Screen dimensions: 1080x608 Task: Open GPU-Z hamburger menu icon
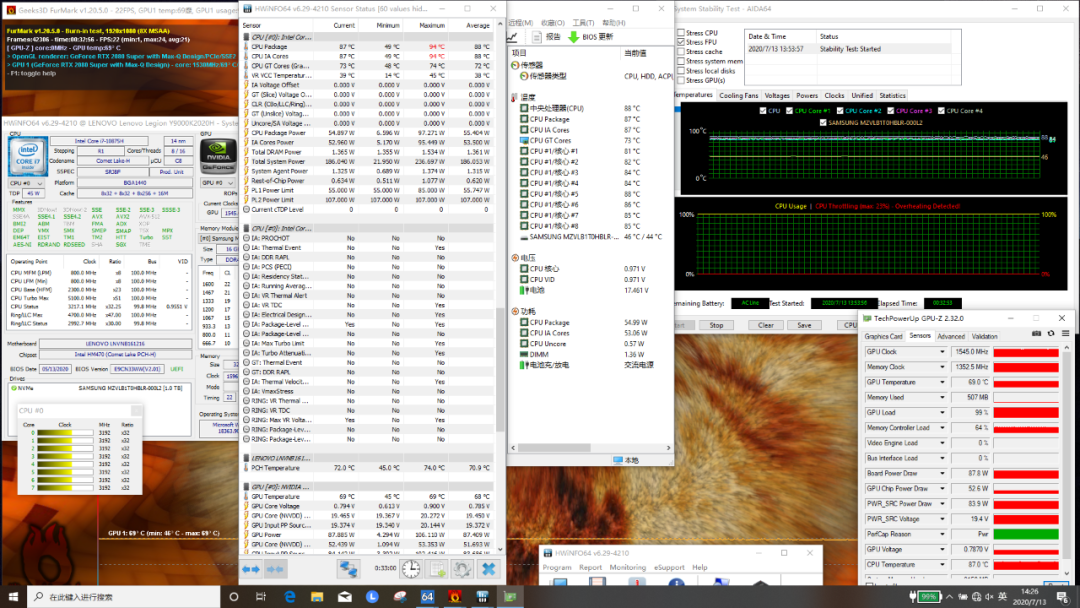1066,333
